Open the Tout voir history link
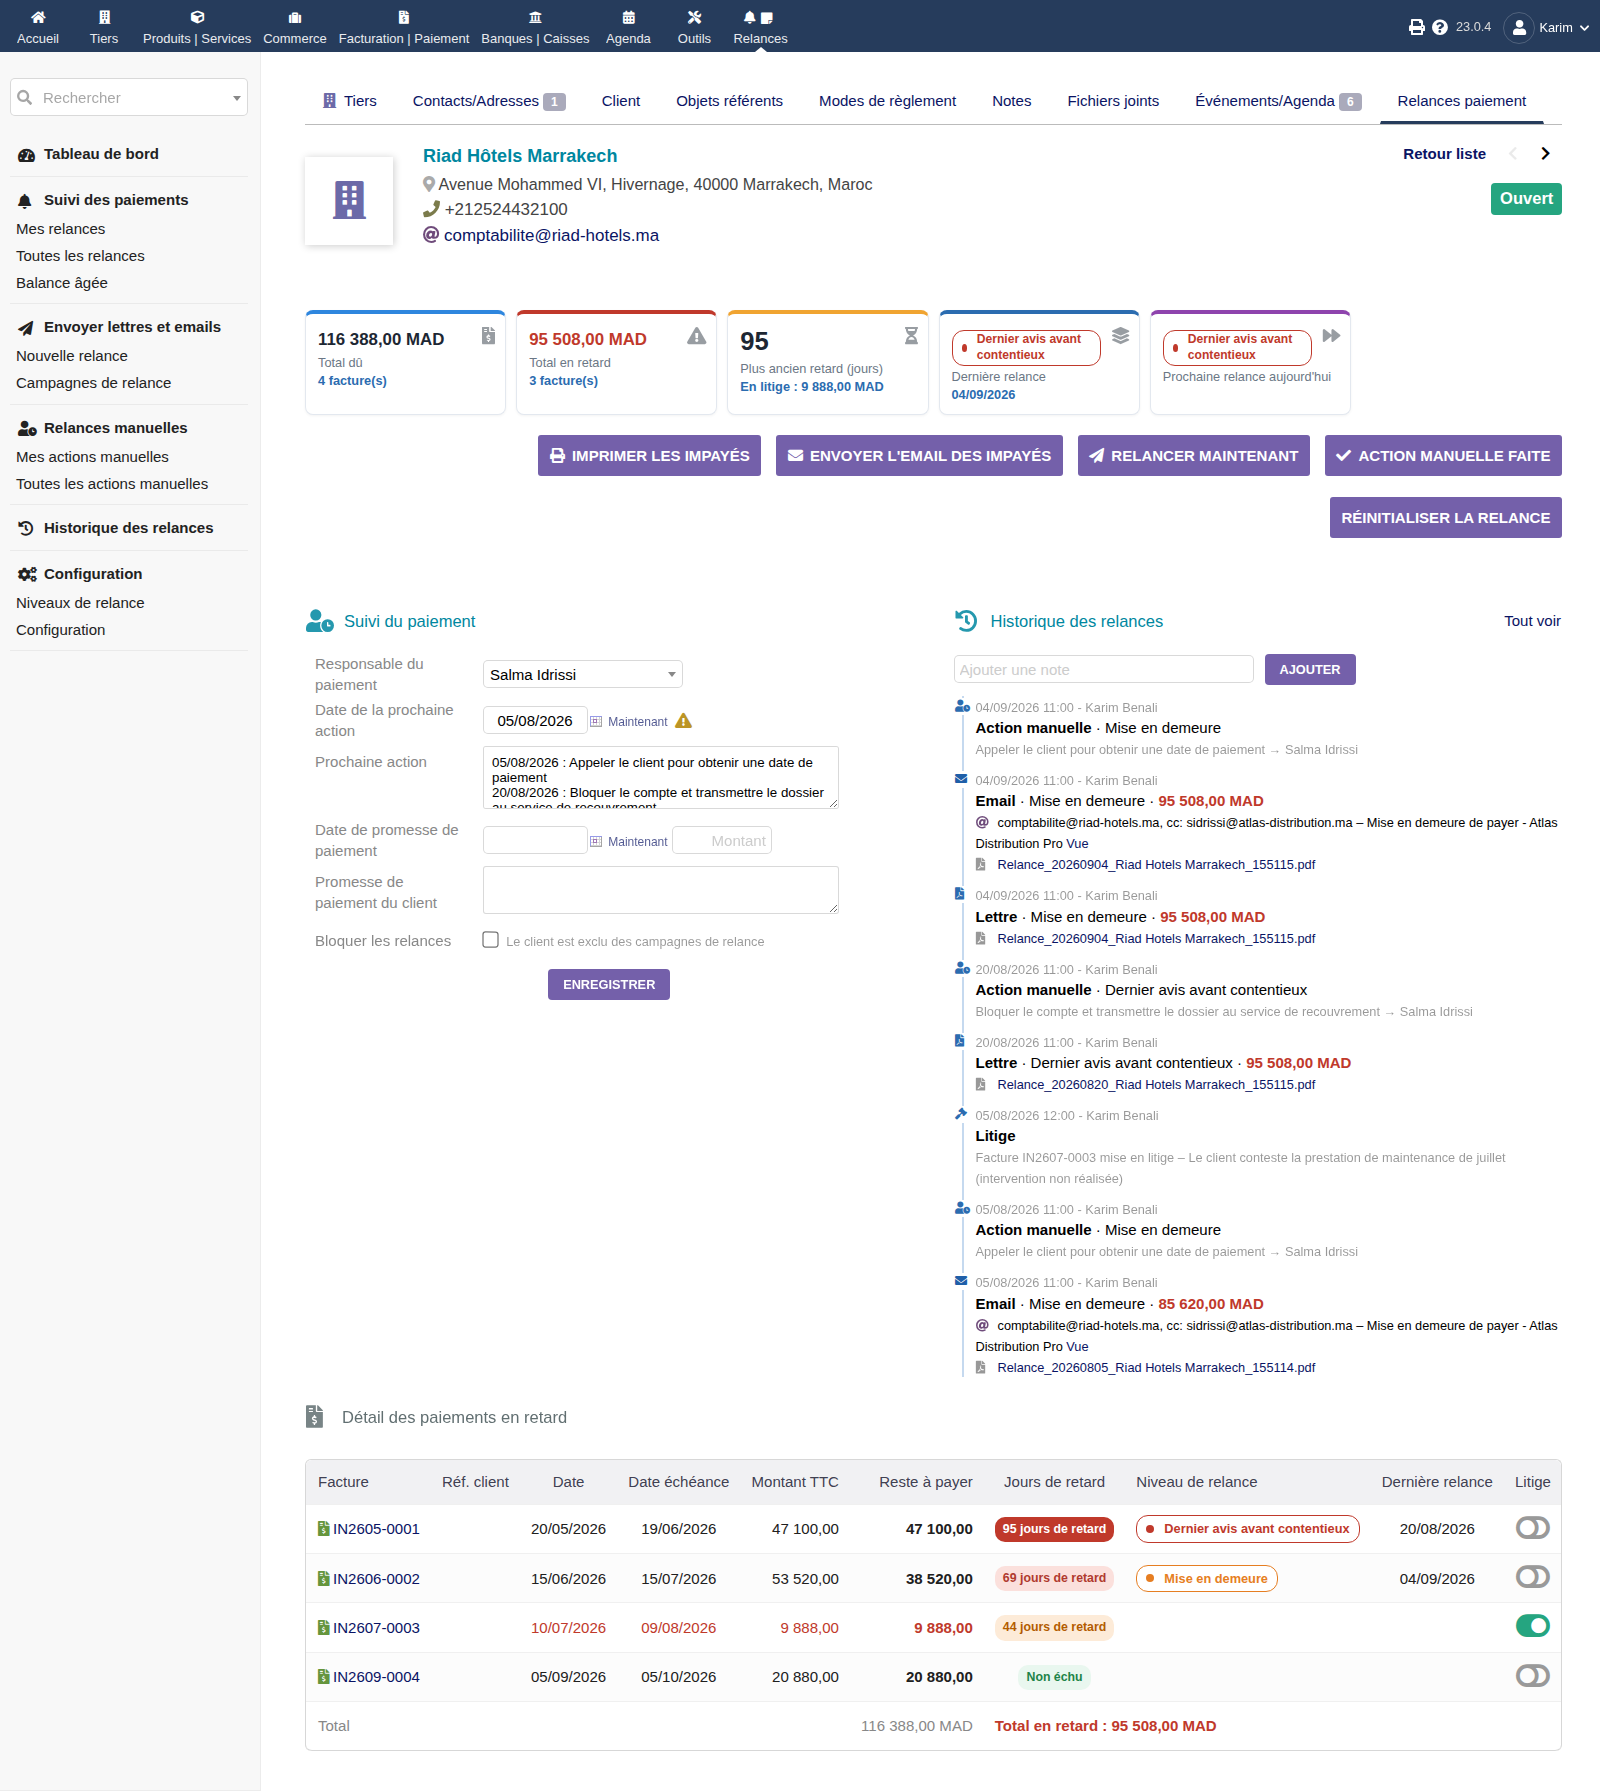 1532,621
